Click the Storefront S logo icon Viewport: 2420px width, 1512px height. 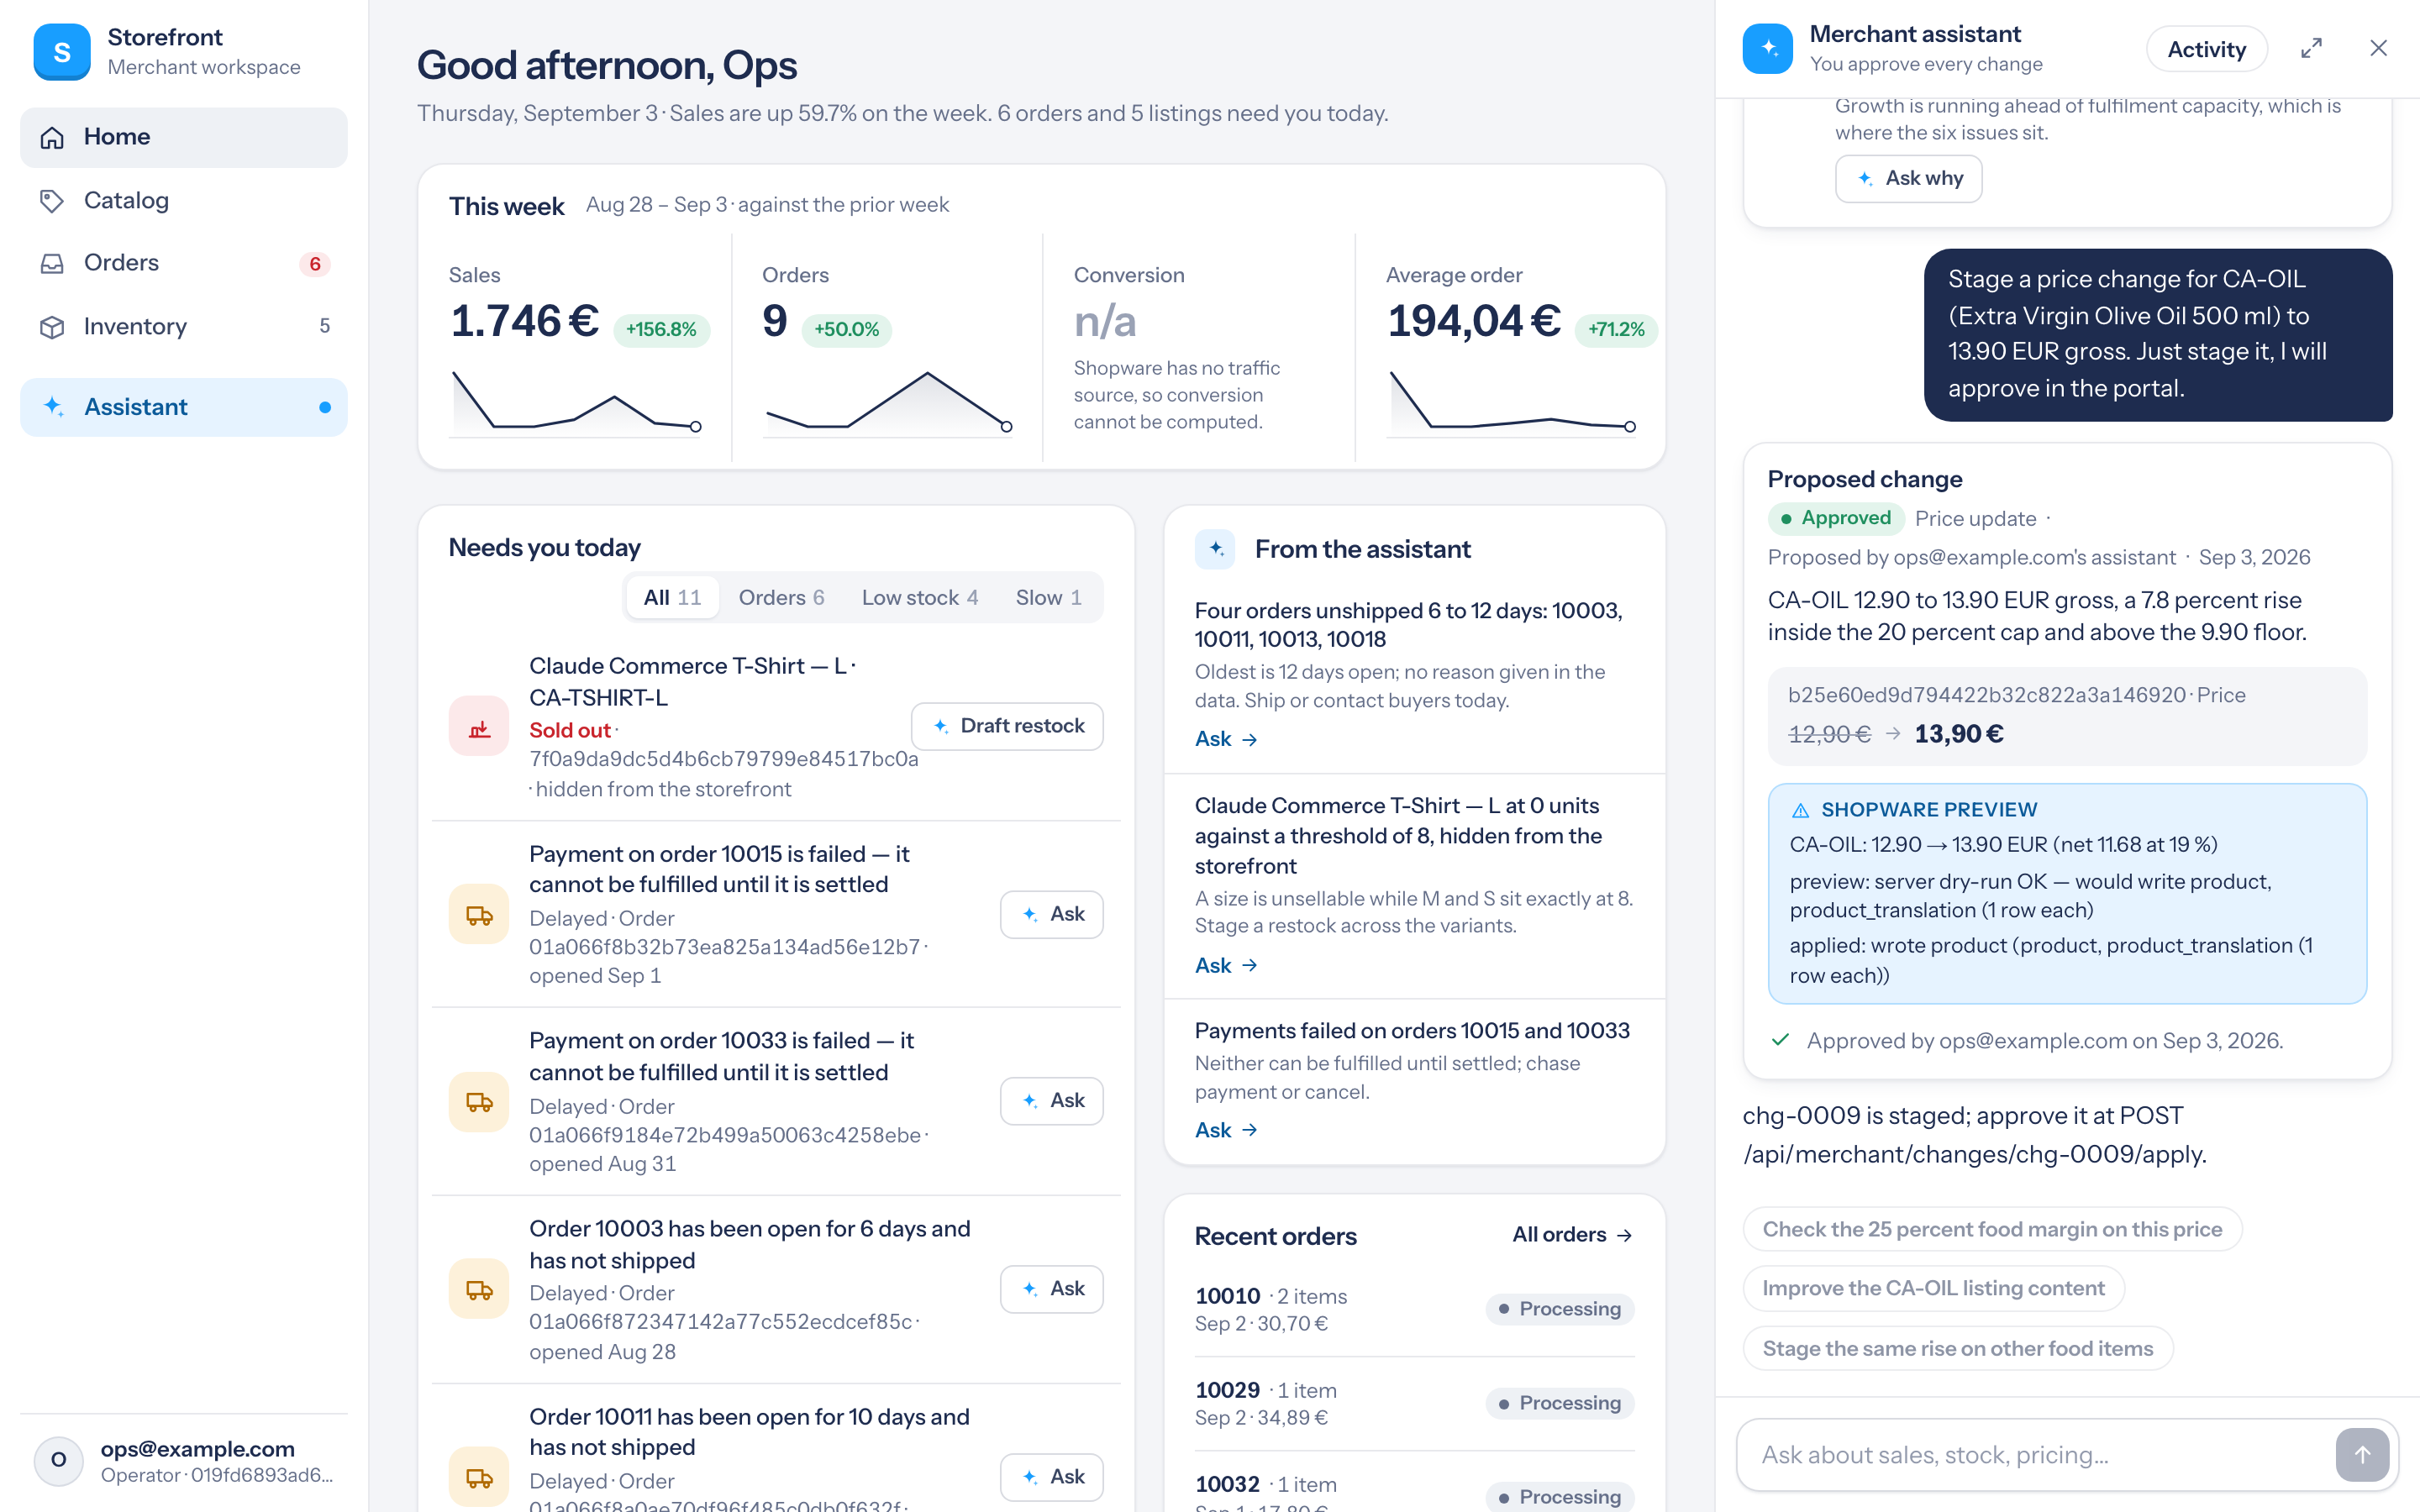click(62, 51)
